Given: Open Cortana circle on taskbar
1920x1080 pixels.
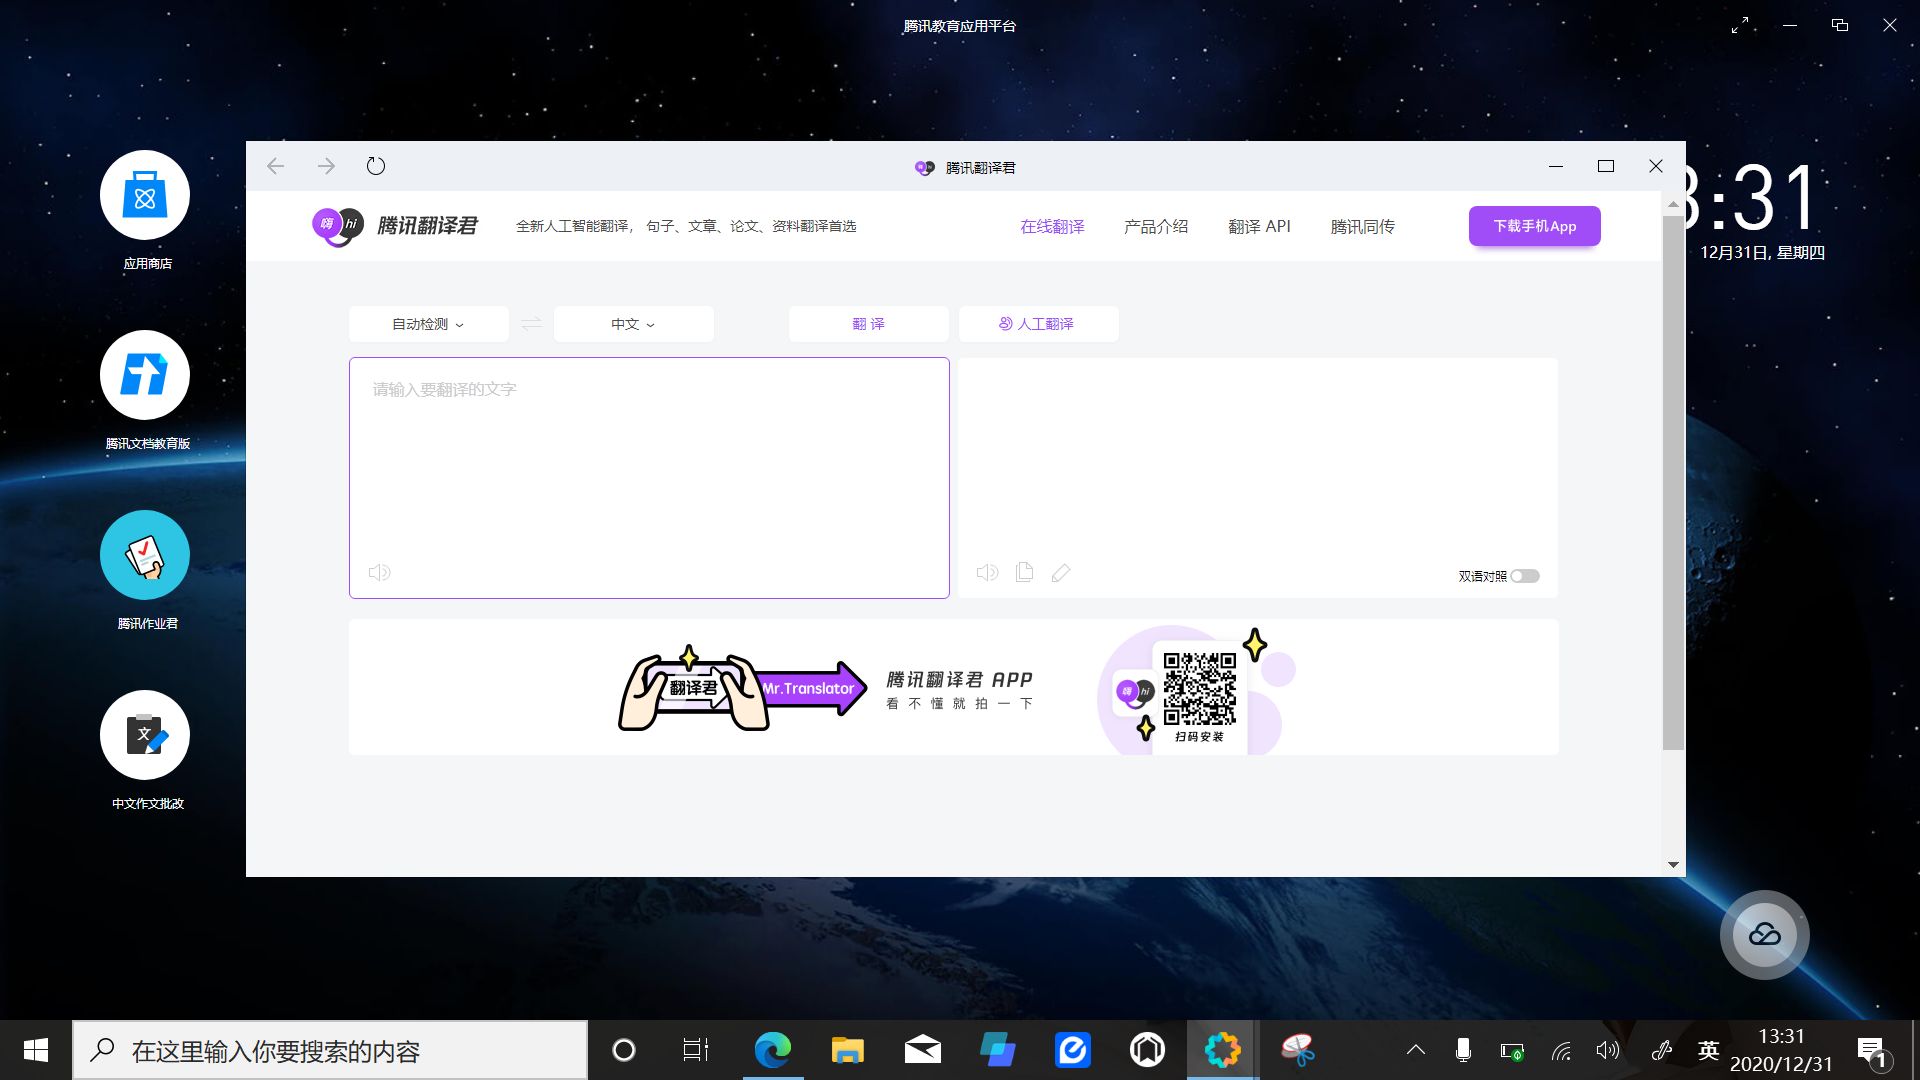Looking at the screenshot, I should click(623, 1050).
